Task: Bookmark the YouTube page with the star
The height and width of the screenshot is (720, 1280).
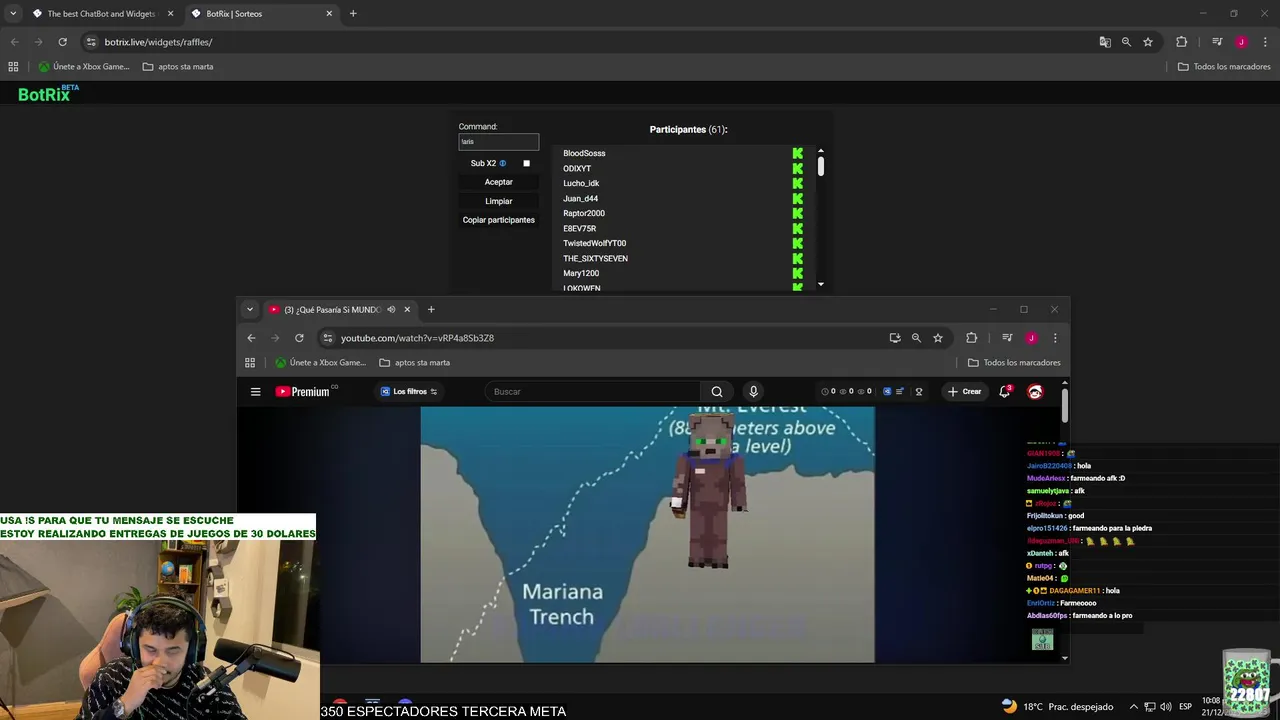Action: coord(938,338)
